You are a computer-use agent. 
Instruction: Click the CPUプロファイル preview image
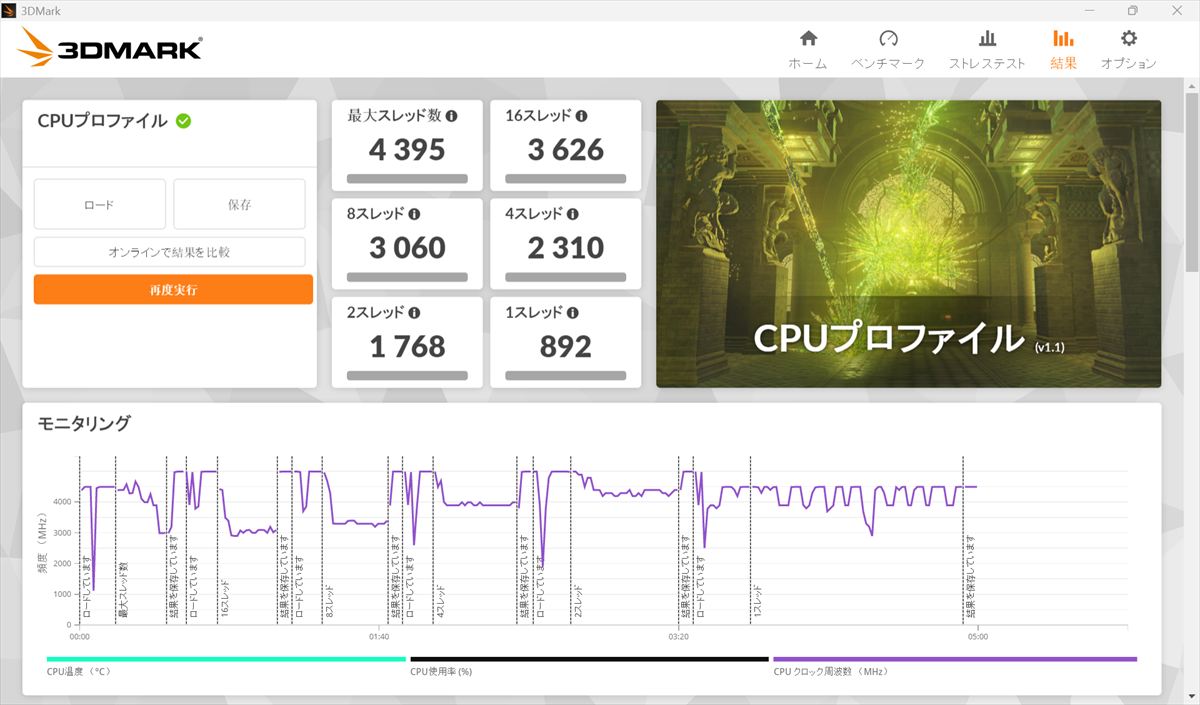(x=908, y=243)
